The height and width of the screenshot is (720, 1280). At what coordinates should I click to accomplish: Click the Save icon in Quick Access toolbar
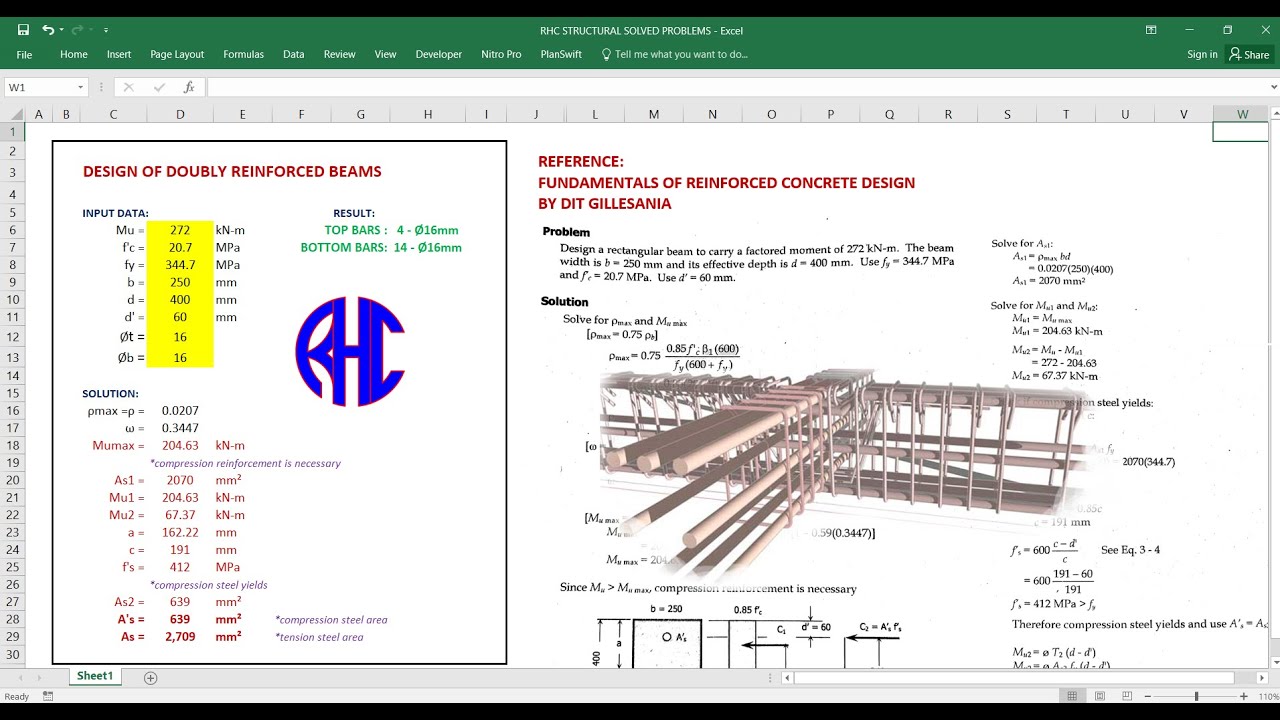click(x=23, y=30)
